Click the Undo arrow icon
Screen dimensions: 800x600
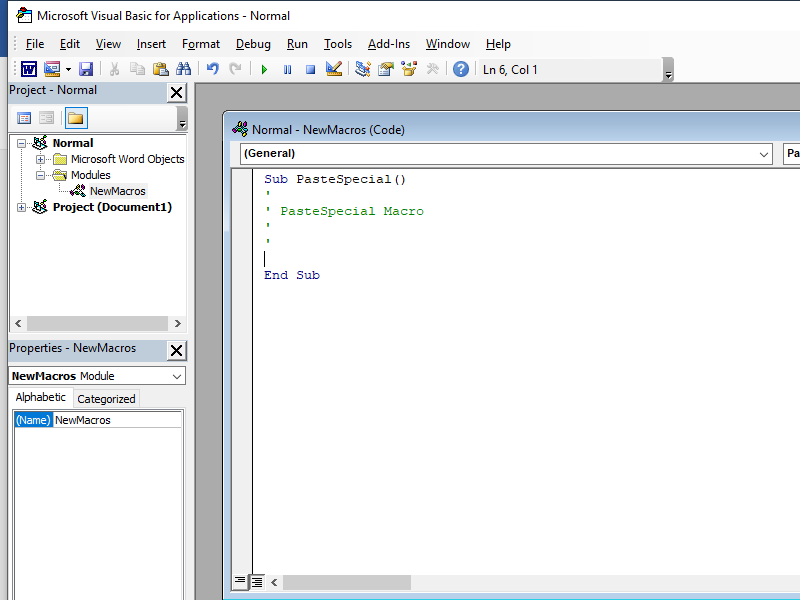tap(212, 69)
